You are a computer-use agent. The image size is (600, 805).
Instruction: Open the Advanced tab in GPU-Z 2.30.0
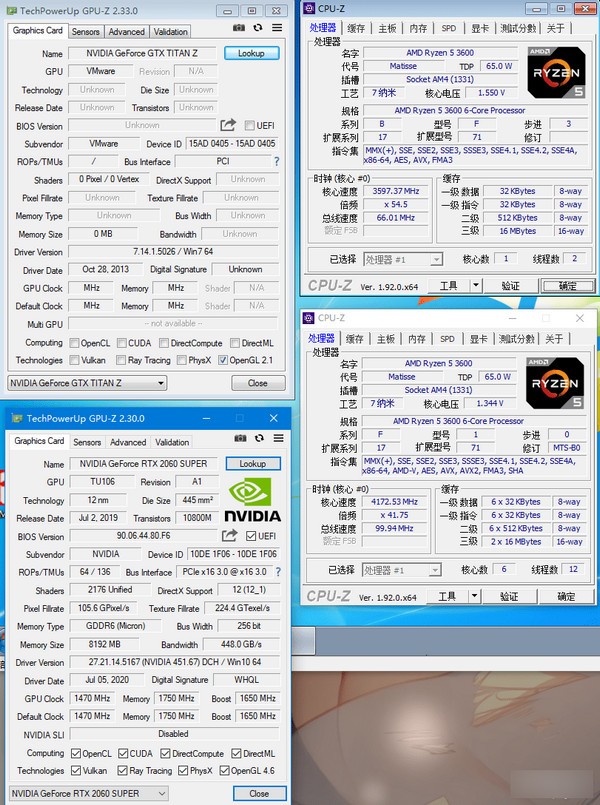point(128,442)
